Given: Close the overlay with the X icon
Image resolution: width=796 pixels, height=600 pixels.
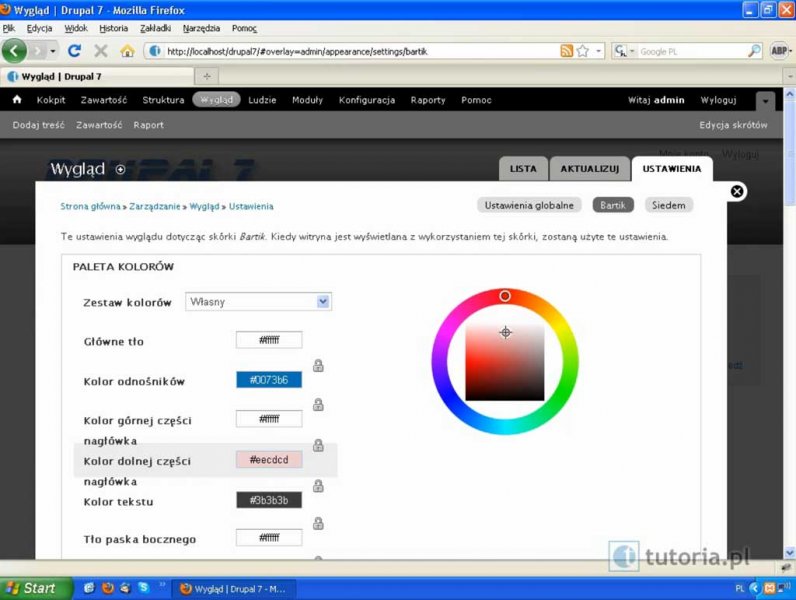Looking at the screenshot, I should [x=737, y=191].
